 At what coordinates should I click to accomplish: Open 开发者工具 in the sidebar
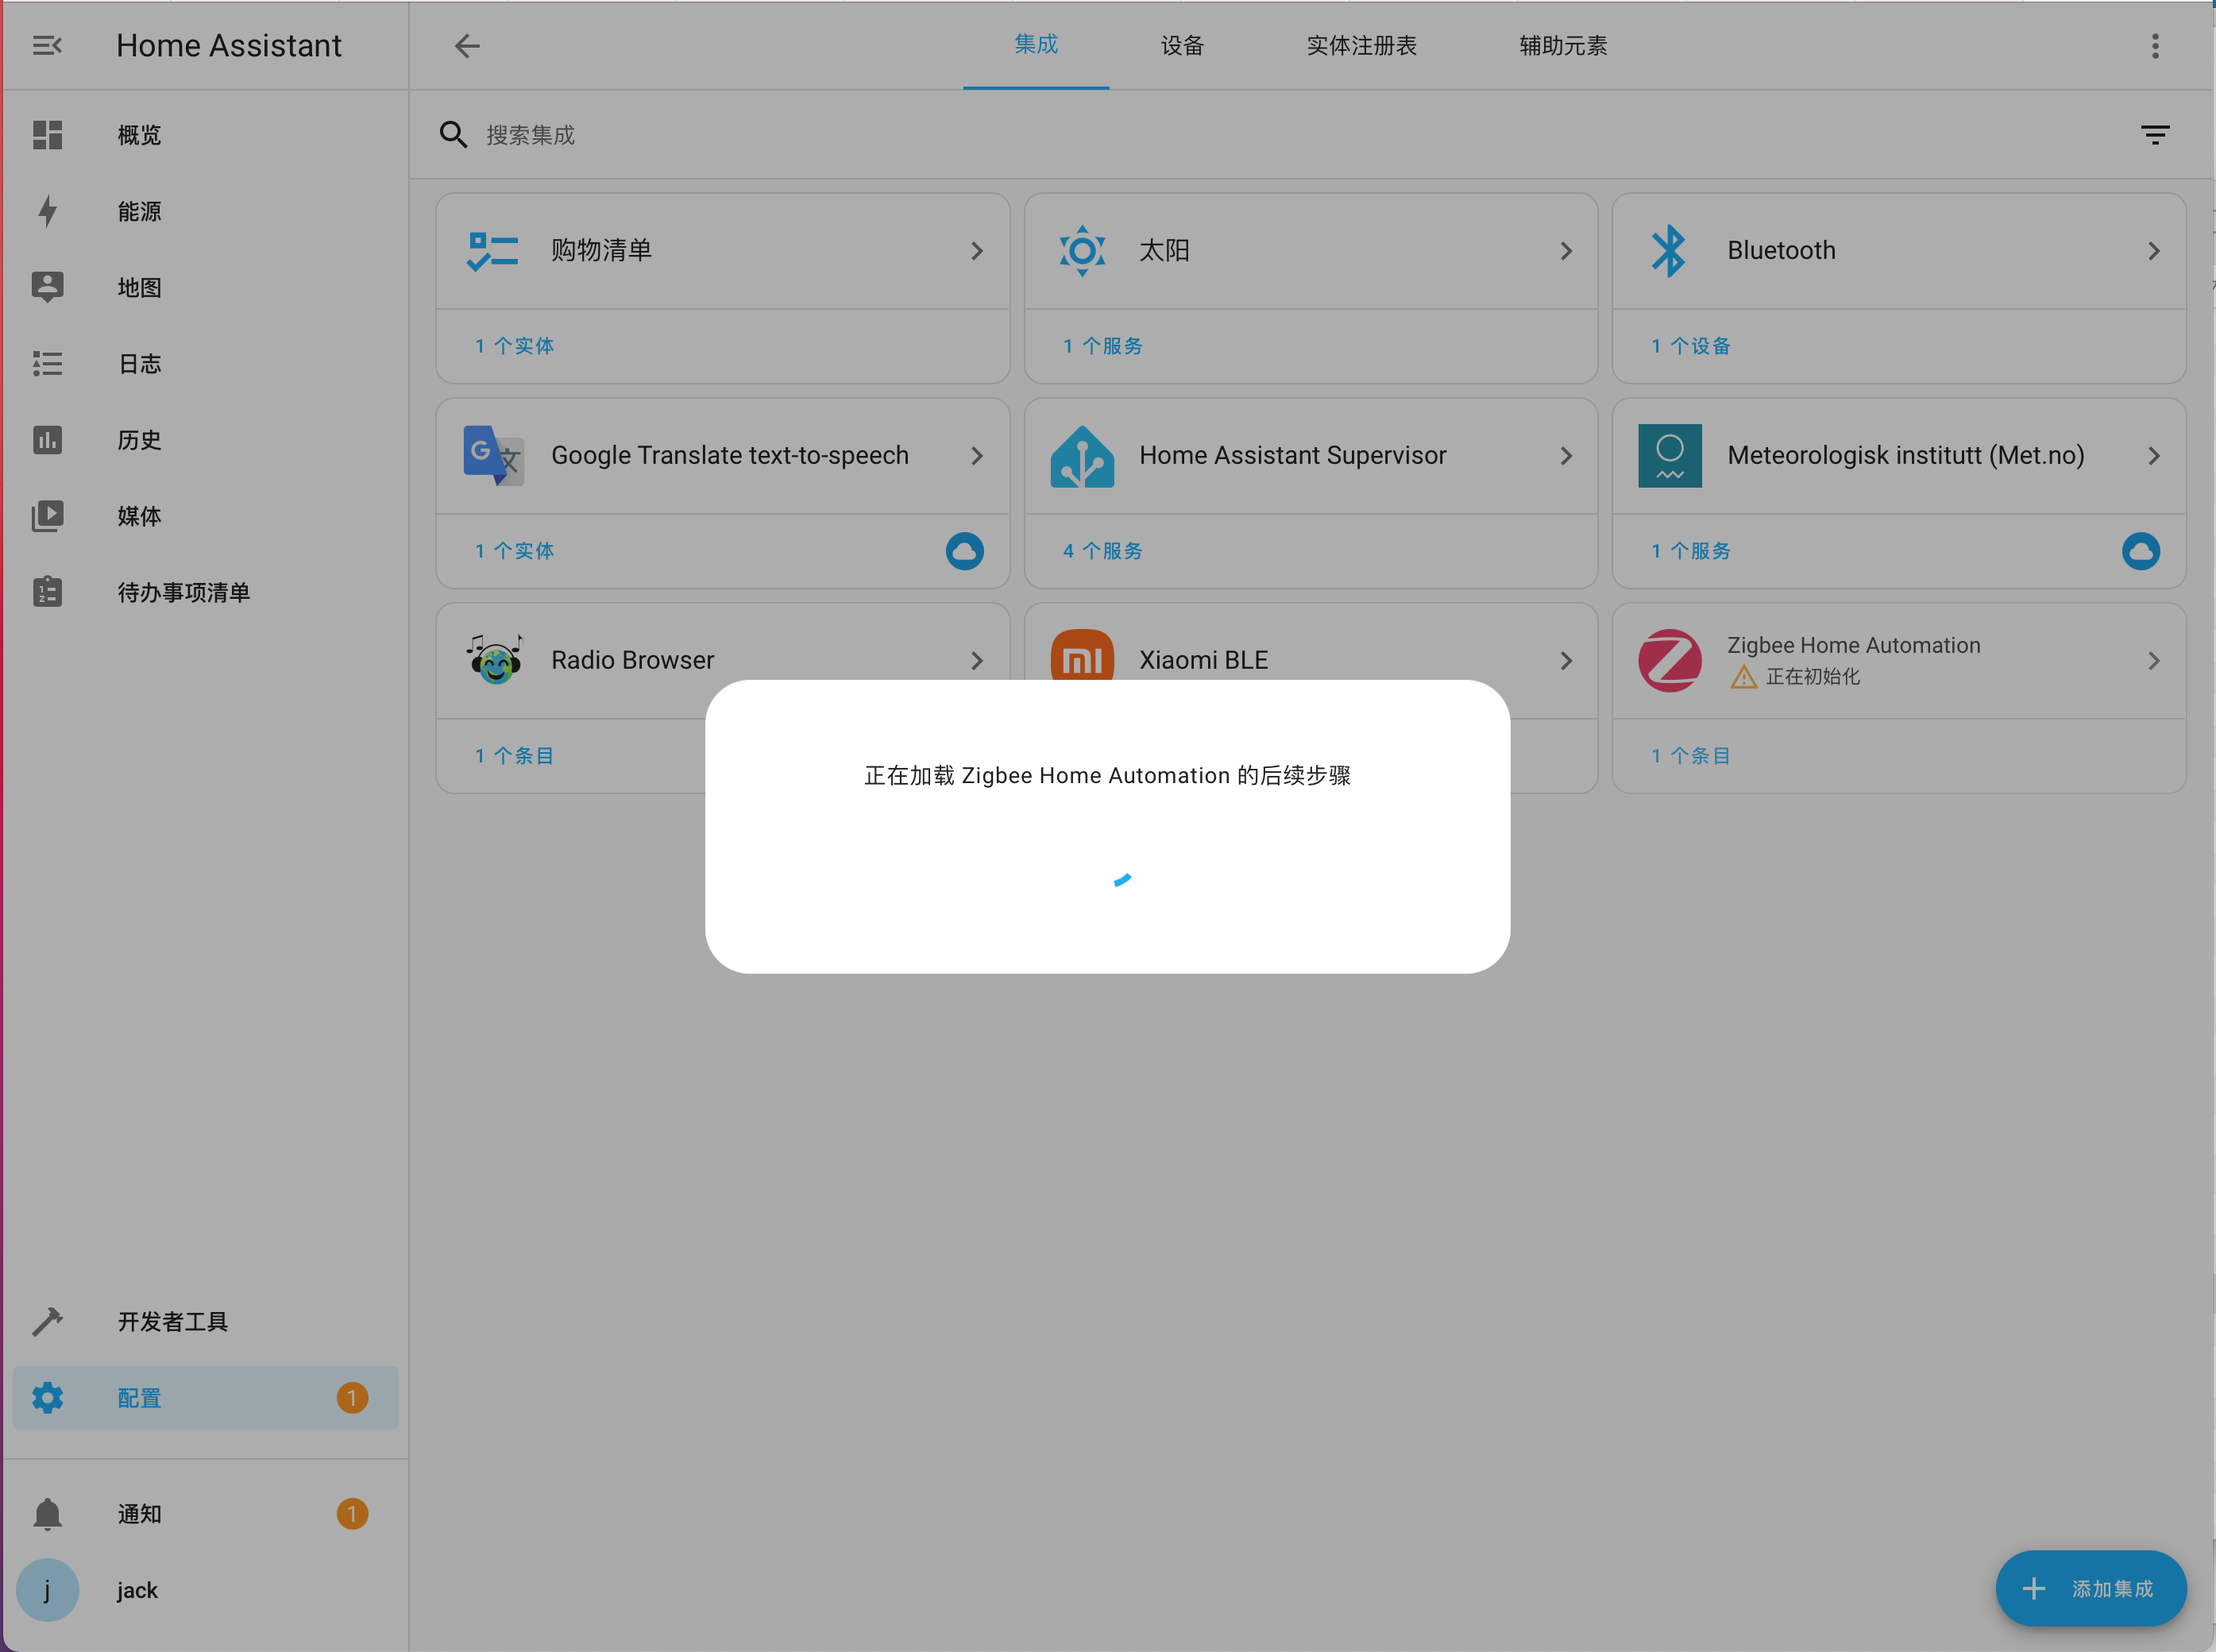click(x=172, y=1321)
